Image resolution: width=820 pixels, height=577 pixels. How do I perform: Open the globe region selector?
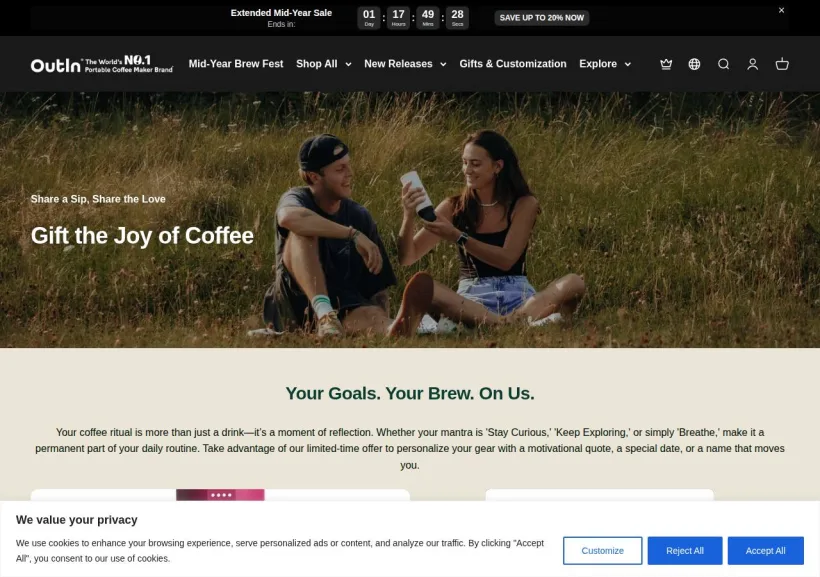(694, 64)
